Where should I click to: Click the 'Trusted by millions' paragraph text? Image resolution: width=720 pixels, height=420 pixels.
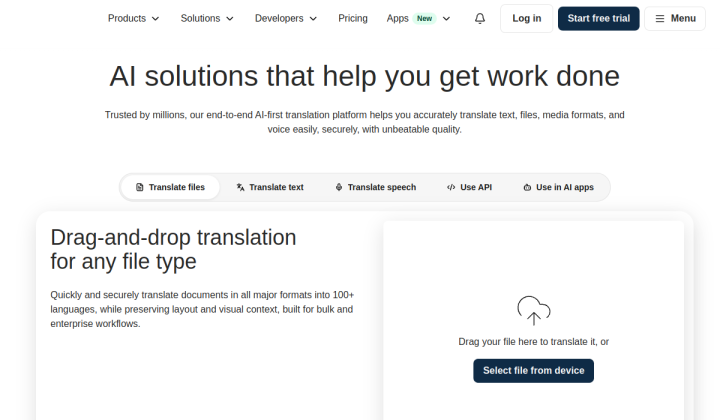tap(365, 122)
